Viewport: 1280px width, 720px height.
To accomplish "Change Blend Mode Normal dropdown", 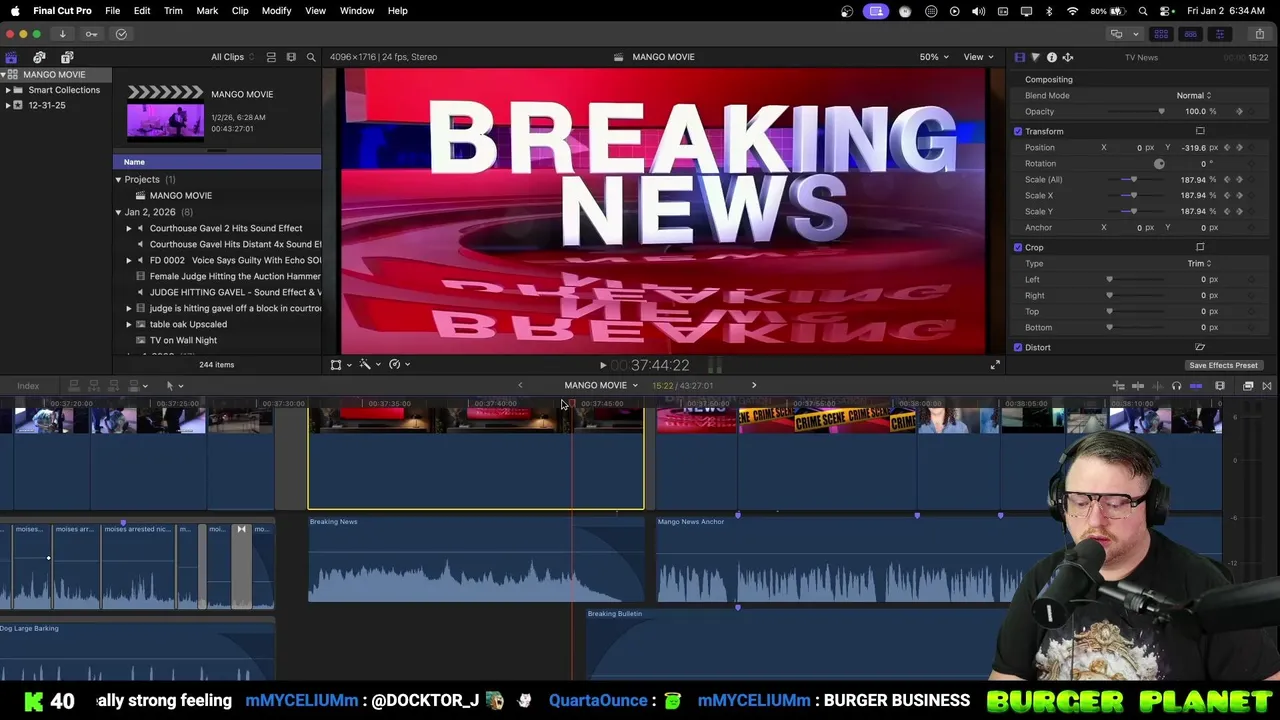I will 1194,95.
